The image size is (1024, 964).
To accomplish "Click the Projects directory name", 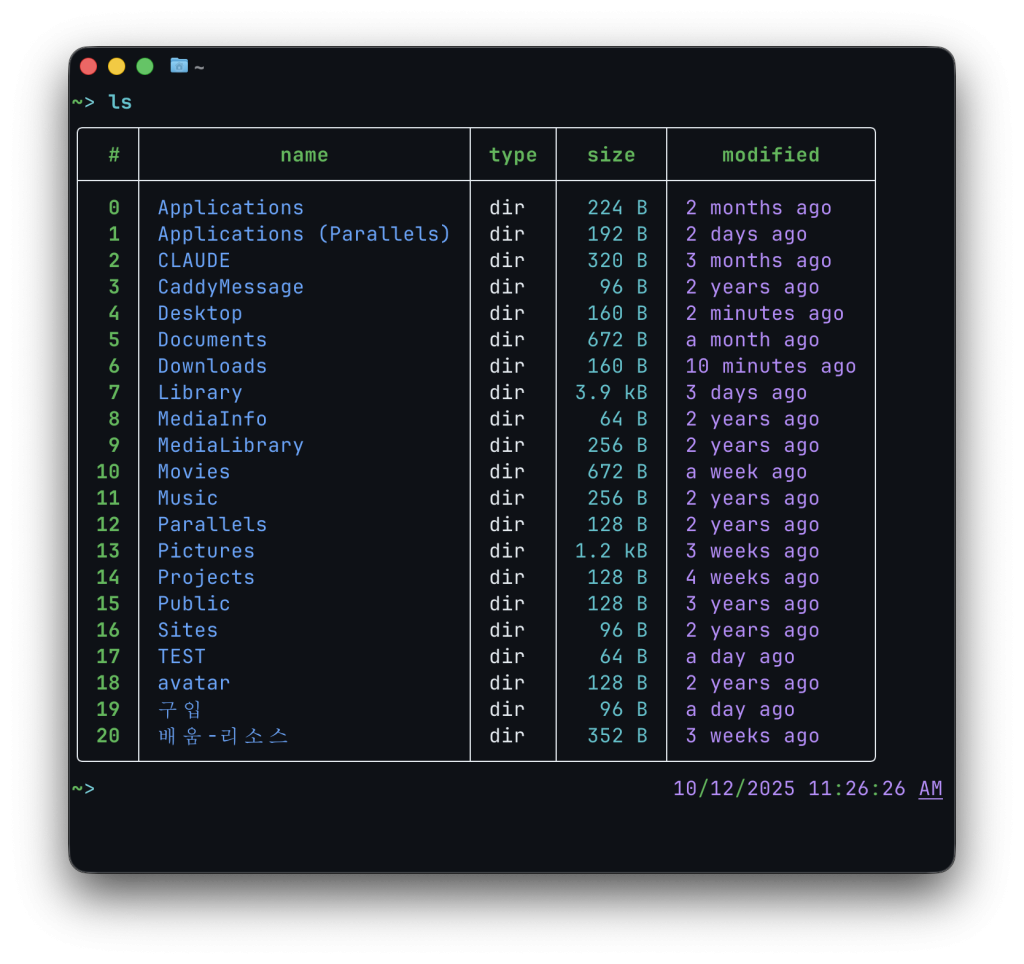I will 206,577.
